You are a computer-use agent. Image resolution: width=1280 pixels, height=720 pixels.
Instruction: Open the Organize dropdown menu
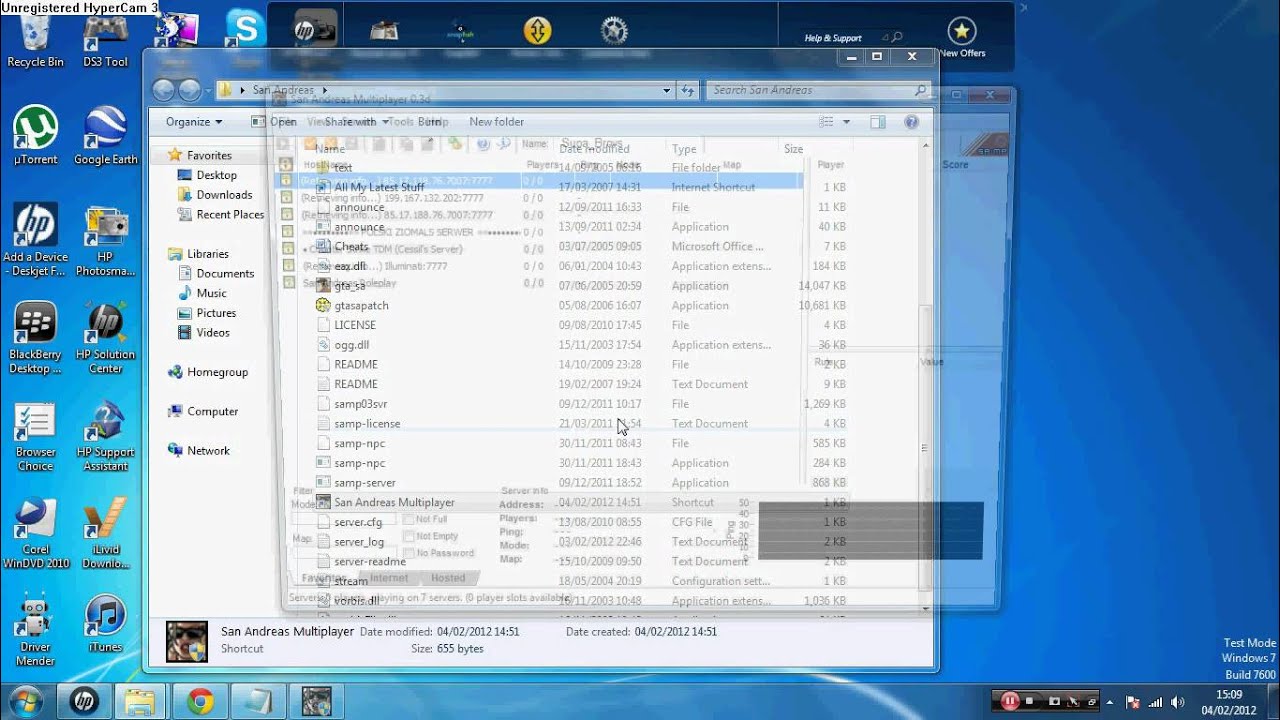tap(194, 122)
